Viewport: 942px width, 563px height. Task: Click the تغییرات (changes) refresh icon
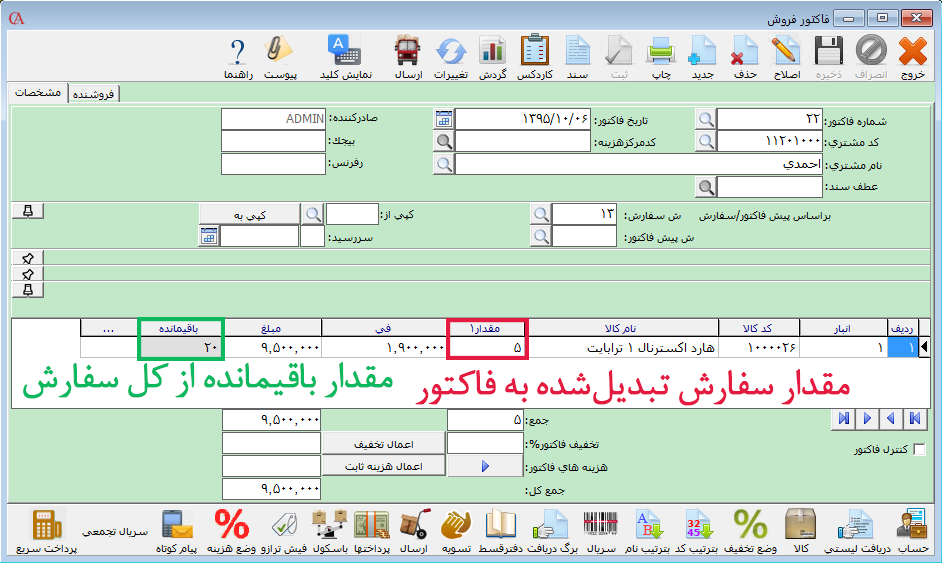(451, 51)
